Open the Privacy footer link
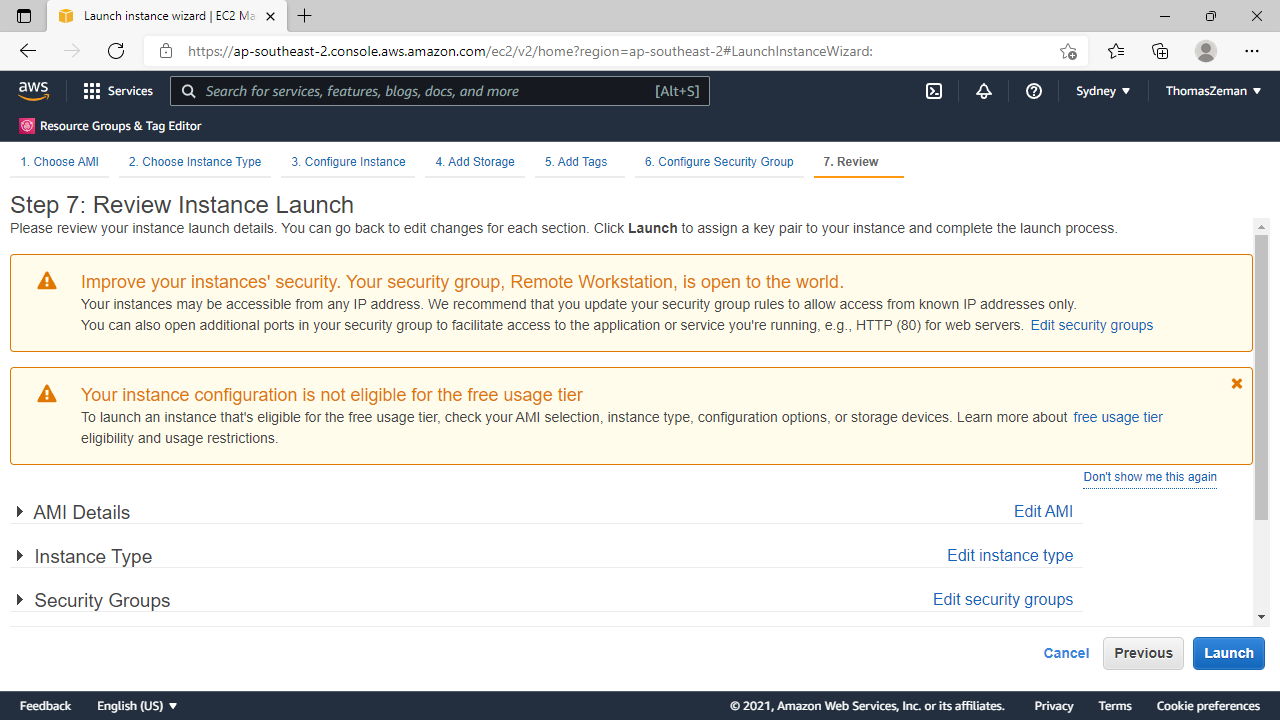 (x=1054, y=706)
